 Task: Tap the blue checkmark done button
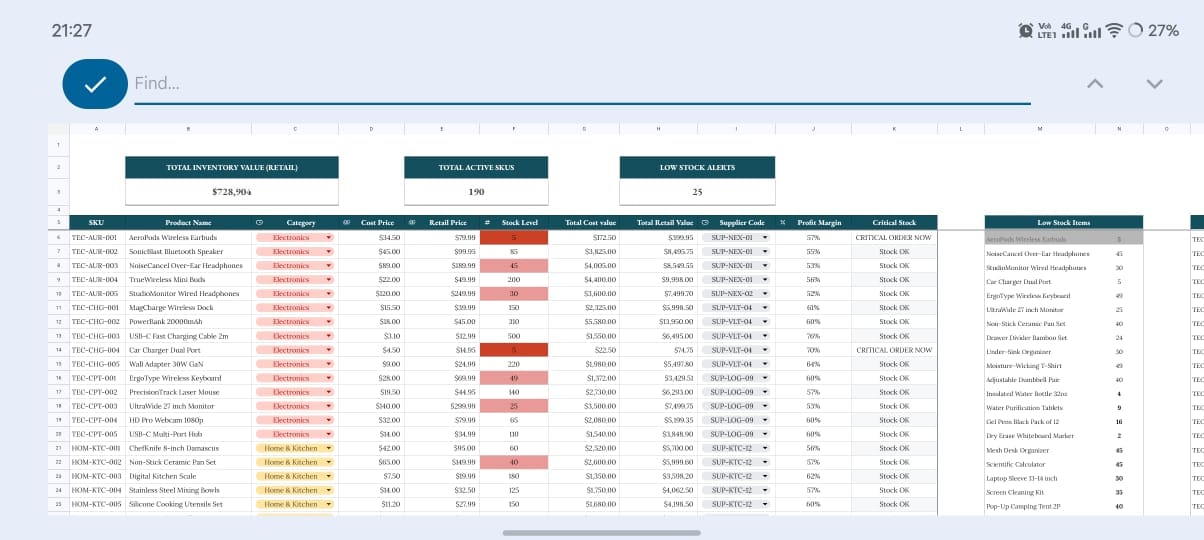[x=95, y=84]
